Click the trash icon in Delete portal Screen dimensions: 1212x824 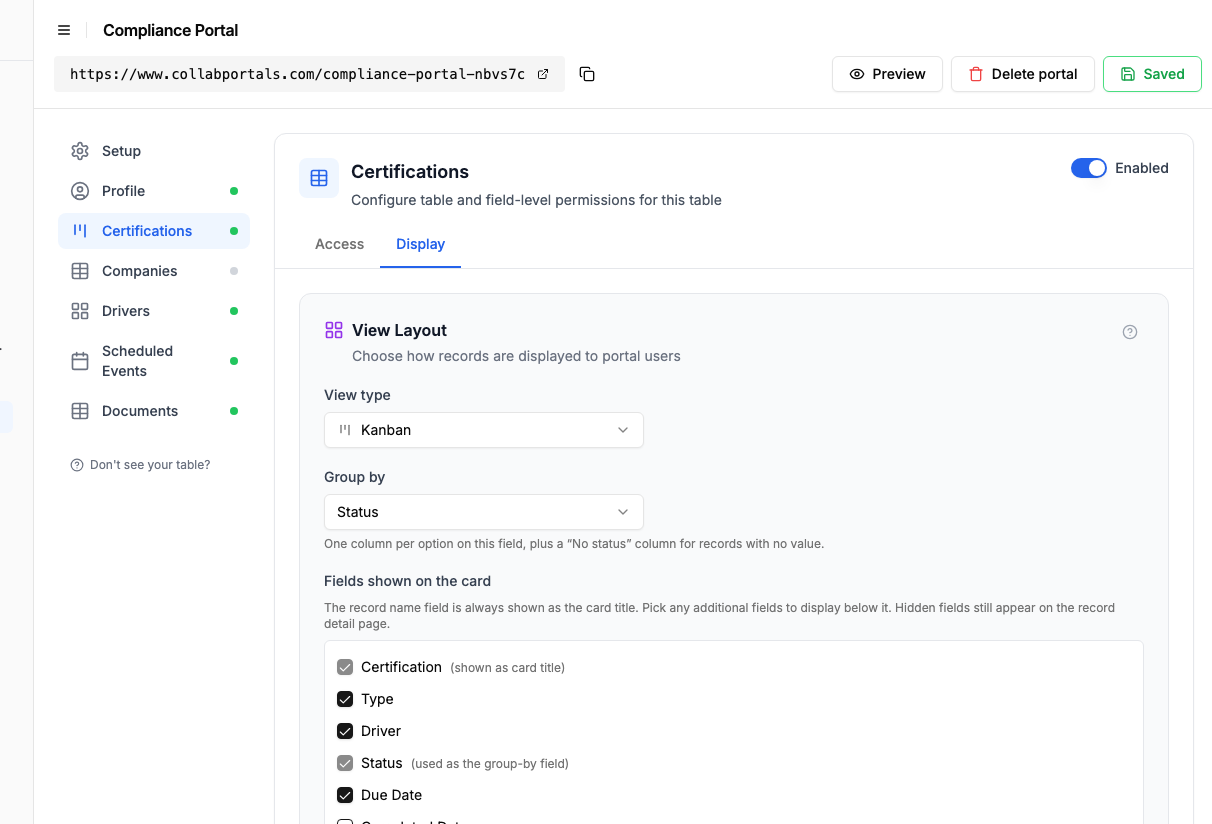coord(976,74)
